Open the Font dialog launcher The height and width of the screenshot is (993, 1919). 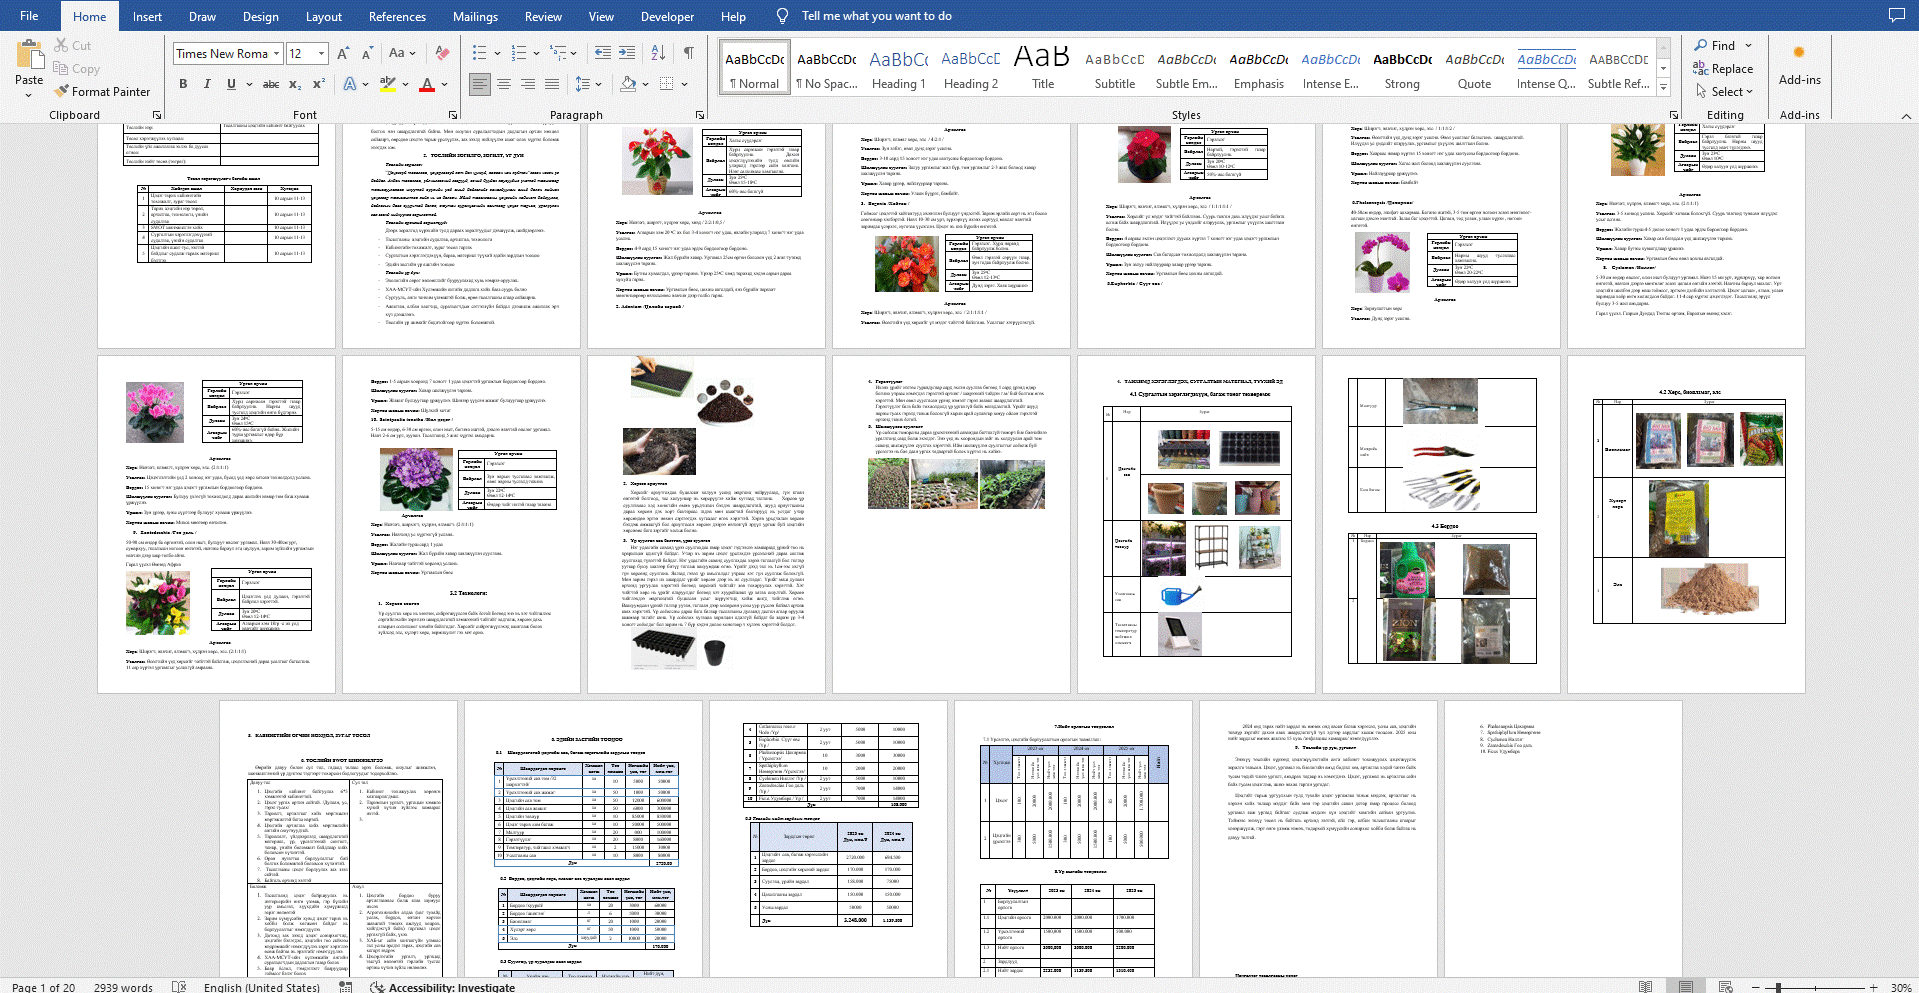click(x=453, y=115)
